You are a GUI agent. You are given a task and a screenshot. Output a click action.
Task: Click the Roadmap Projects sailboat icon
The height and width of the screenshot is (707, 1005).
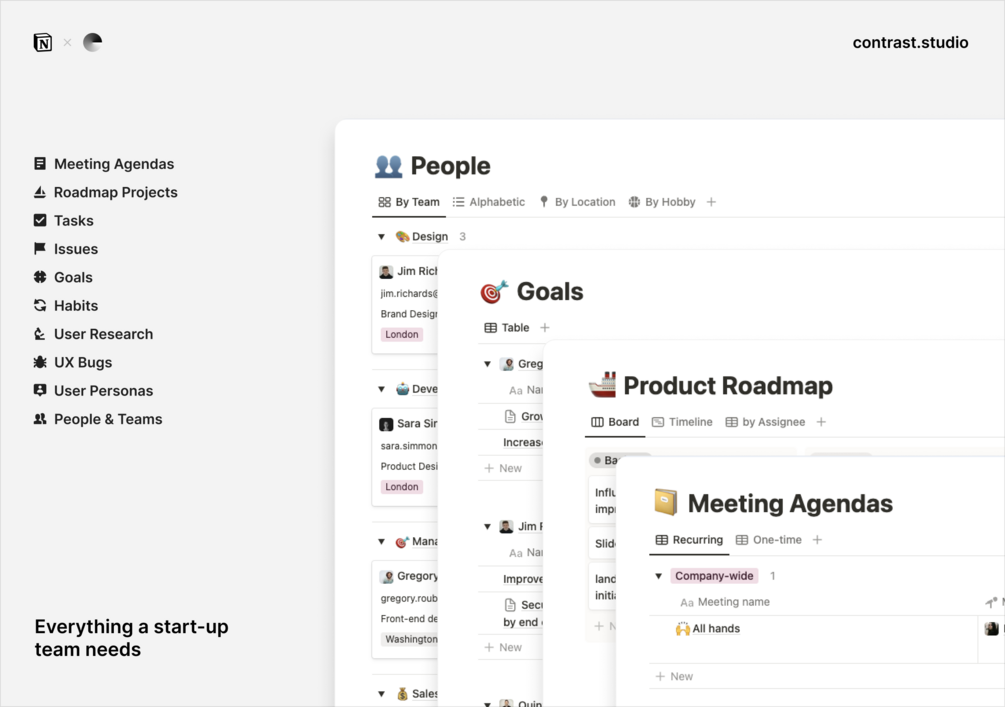coord(40,192)
